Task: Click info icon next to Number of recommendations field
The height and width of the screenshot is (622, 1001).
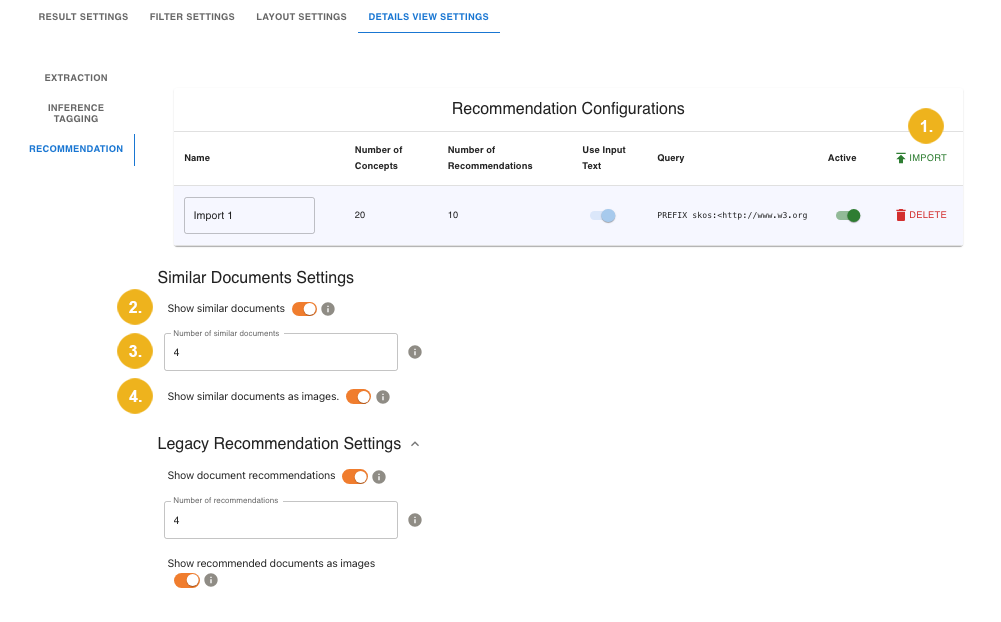Action: pyautogui.click(x=415, y=520)
